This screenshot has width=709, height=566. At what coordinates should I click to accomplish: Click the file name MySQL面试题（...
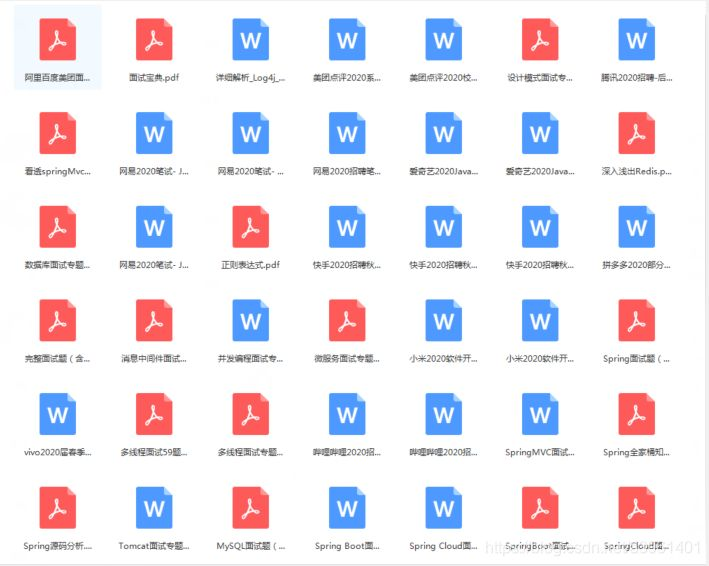pyautogui.click(x=251, y=546)
